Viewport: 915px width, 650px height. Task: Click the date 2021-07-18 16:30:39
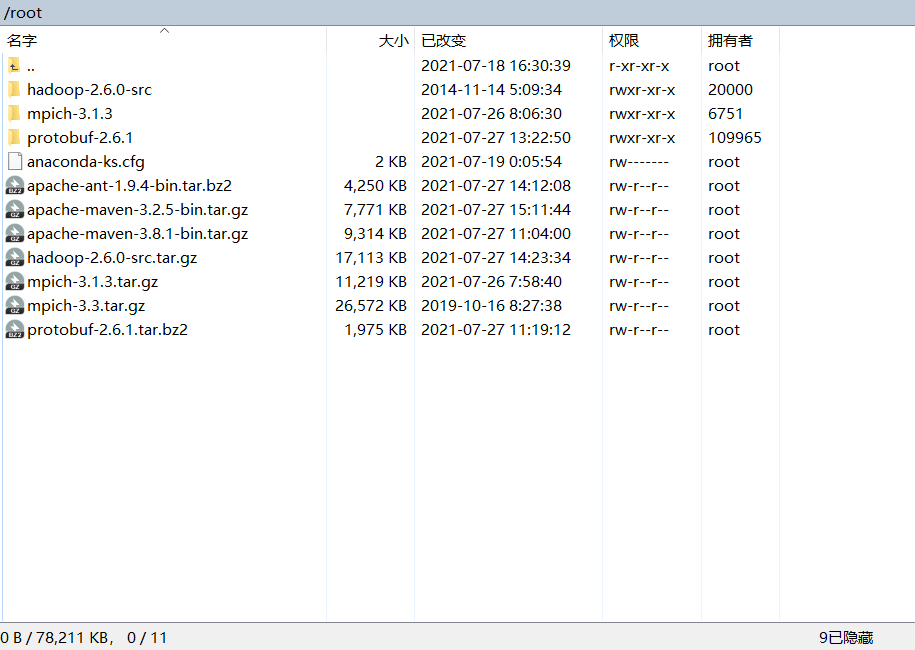[496, 65]
